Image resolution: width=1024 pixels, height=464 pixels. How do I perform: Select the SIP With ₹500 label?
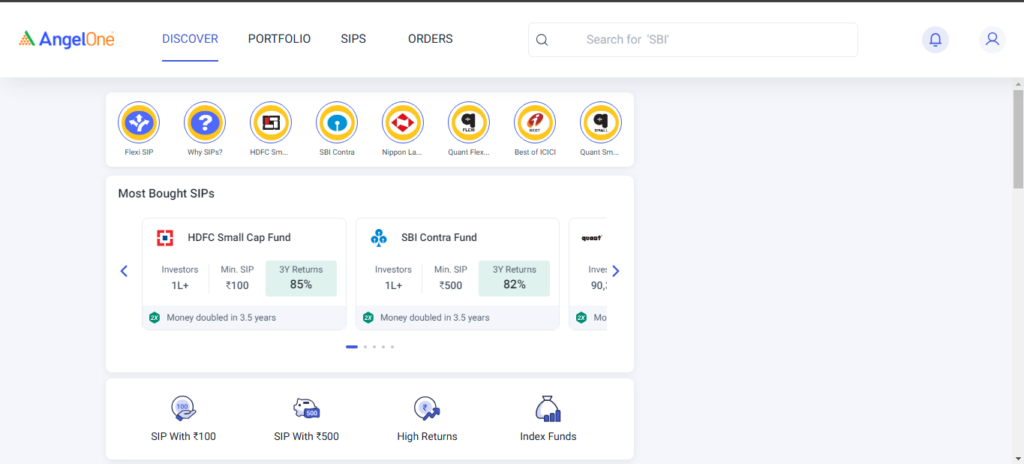306,437
